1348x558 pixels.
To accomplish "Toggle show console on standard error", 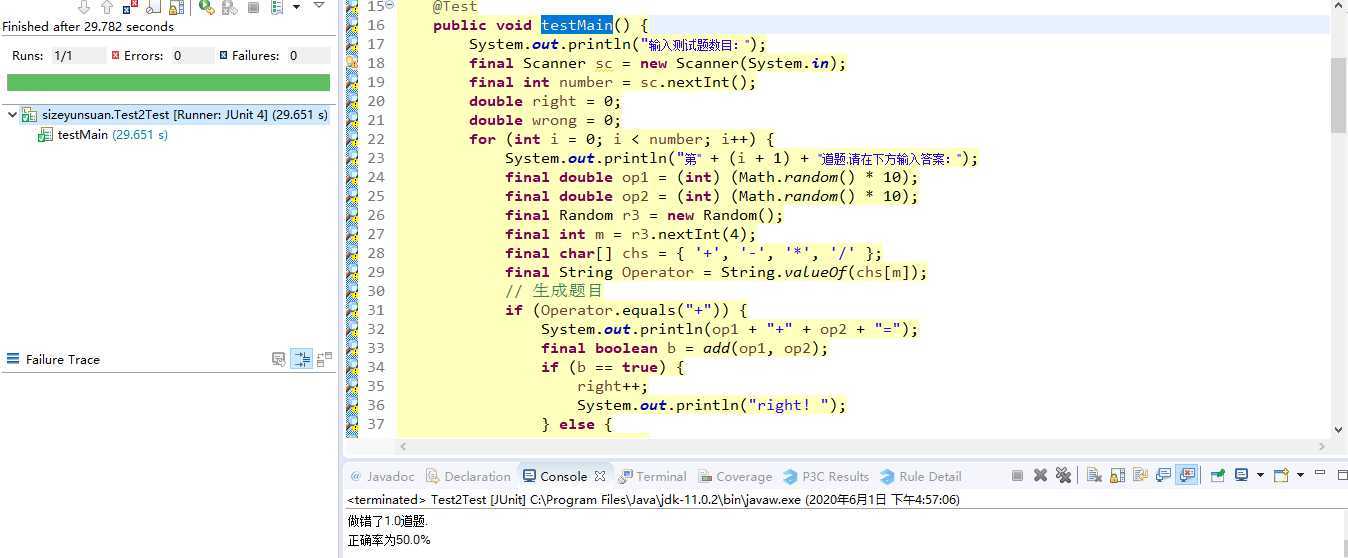I will 1188,476.
